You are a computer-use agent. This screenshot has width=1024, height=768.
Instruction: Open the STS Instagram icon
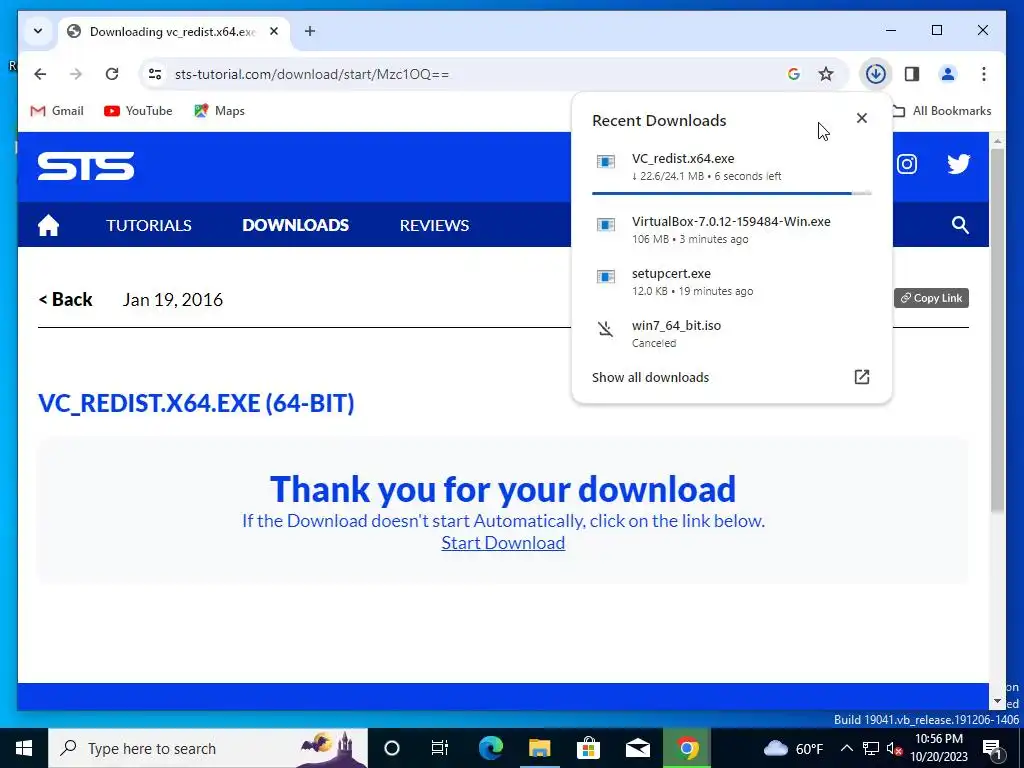[906, 164]
